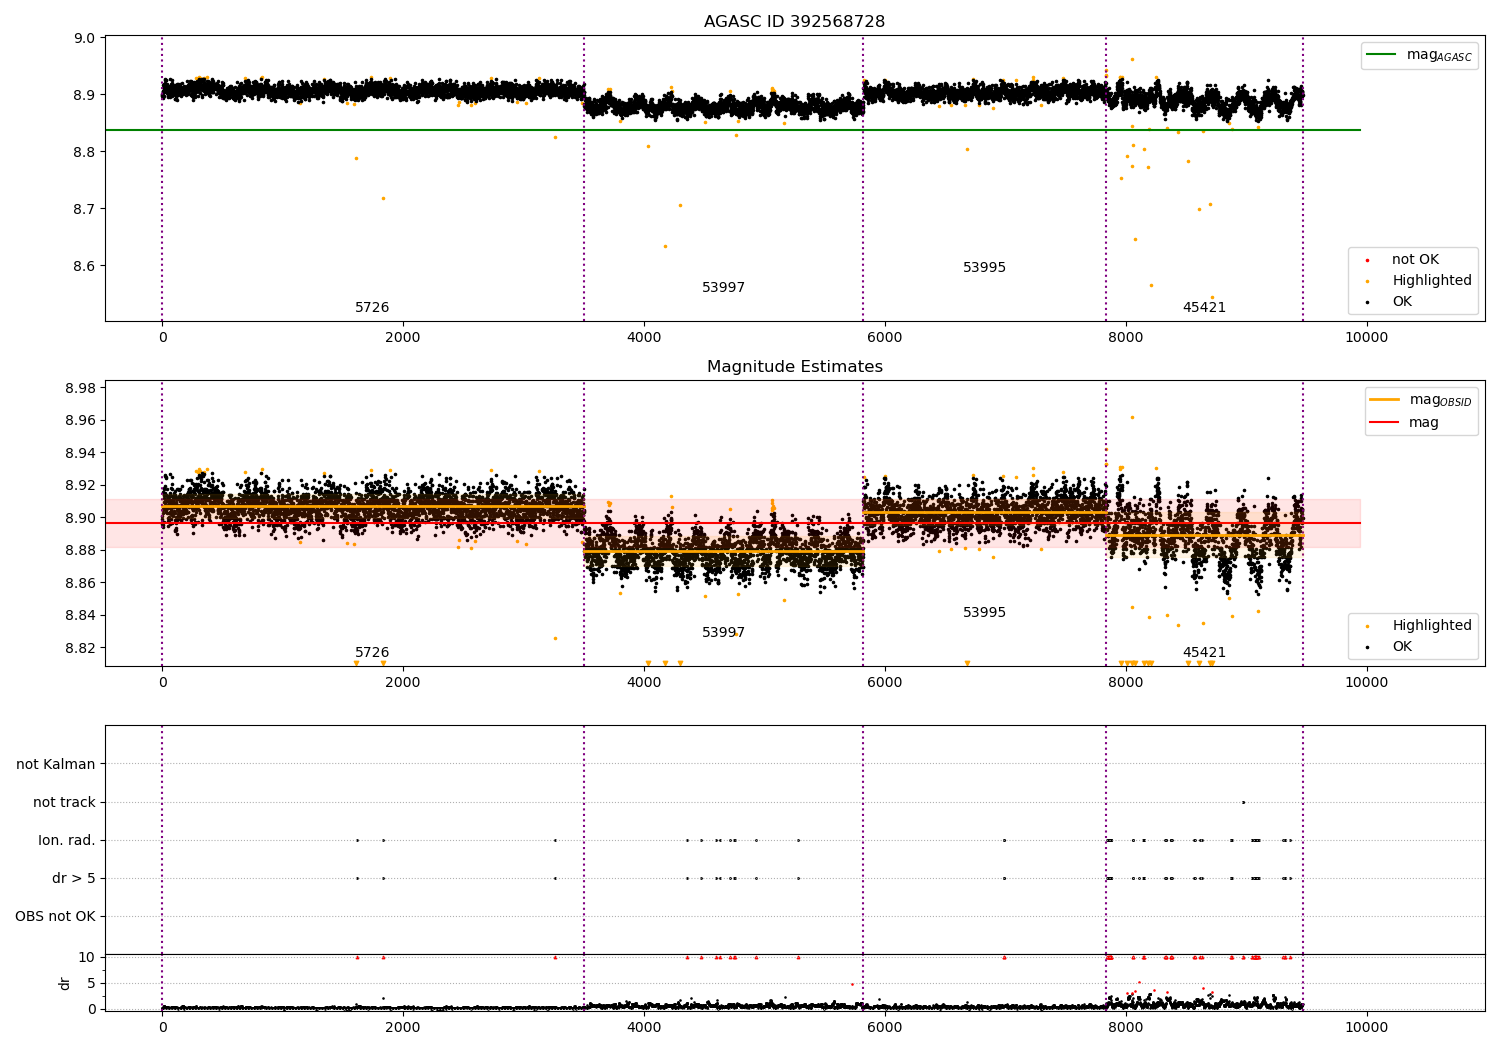
Task: Click obsid label 53995 in the top plot
Action: tap(984, 268)
